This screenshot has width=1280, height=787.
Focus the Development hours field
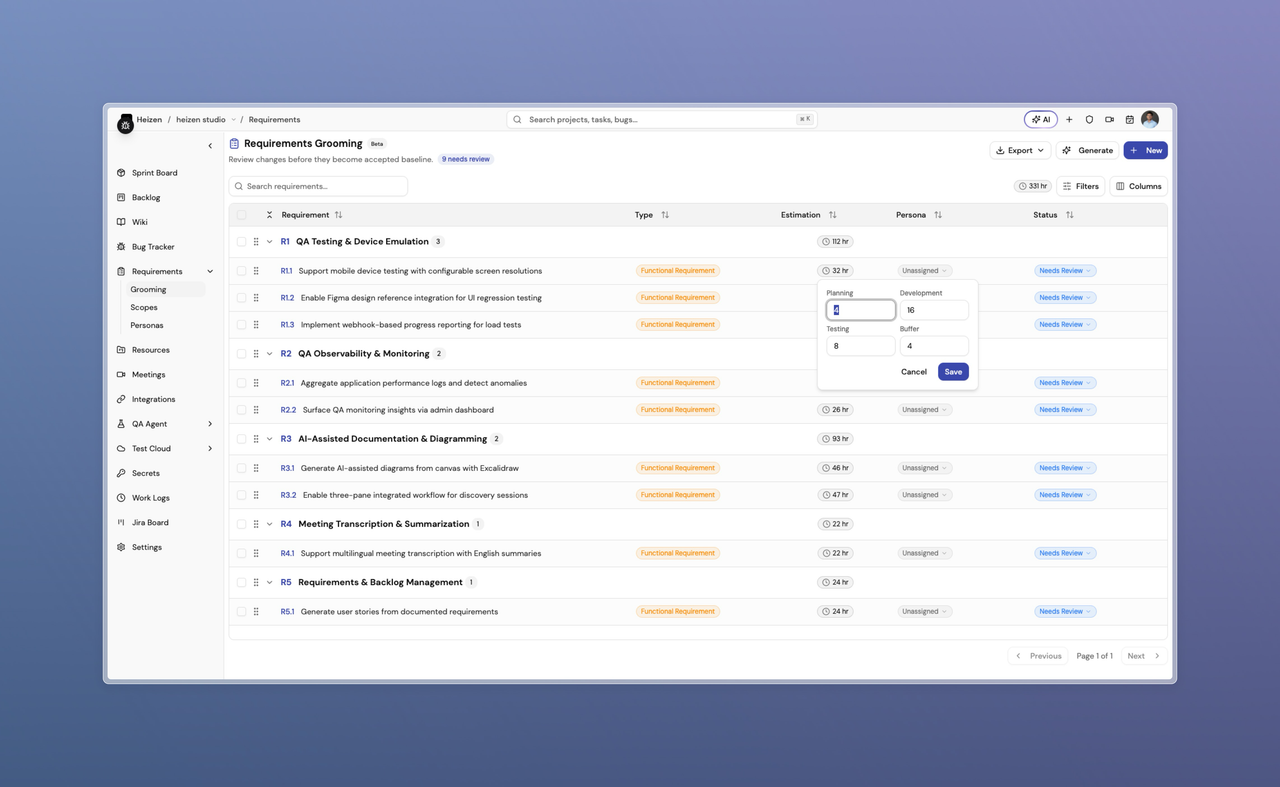click(x=934, y=310)
